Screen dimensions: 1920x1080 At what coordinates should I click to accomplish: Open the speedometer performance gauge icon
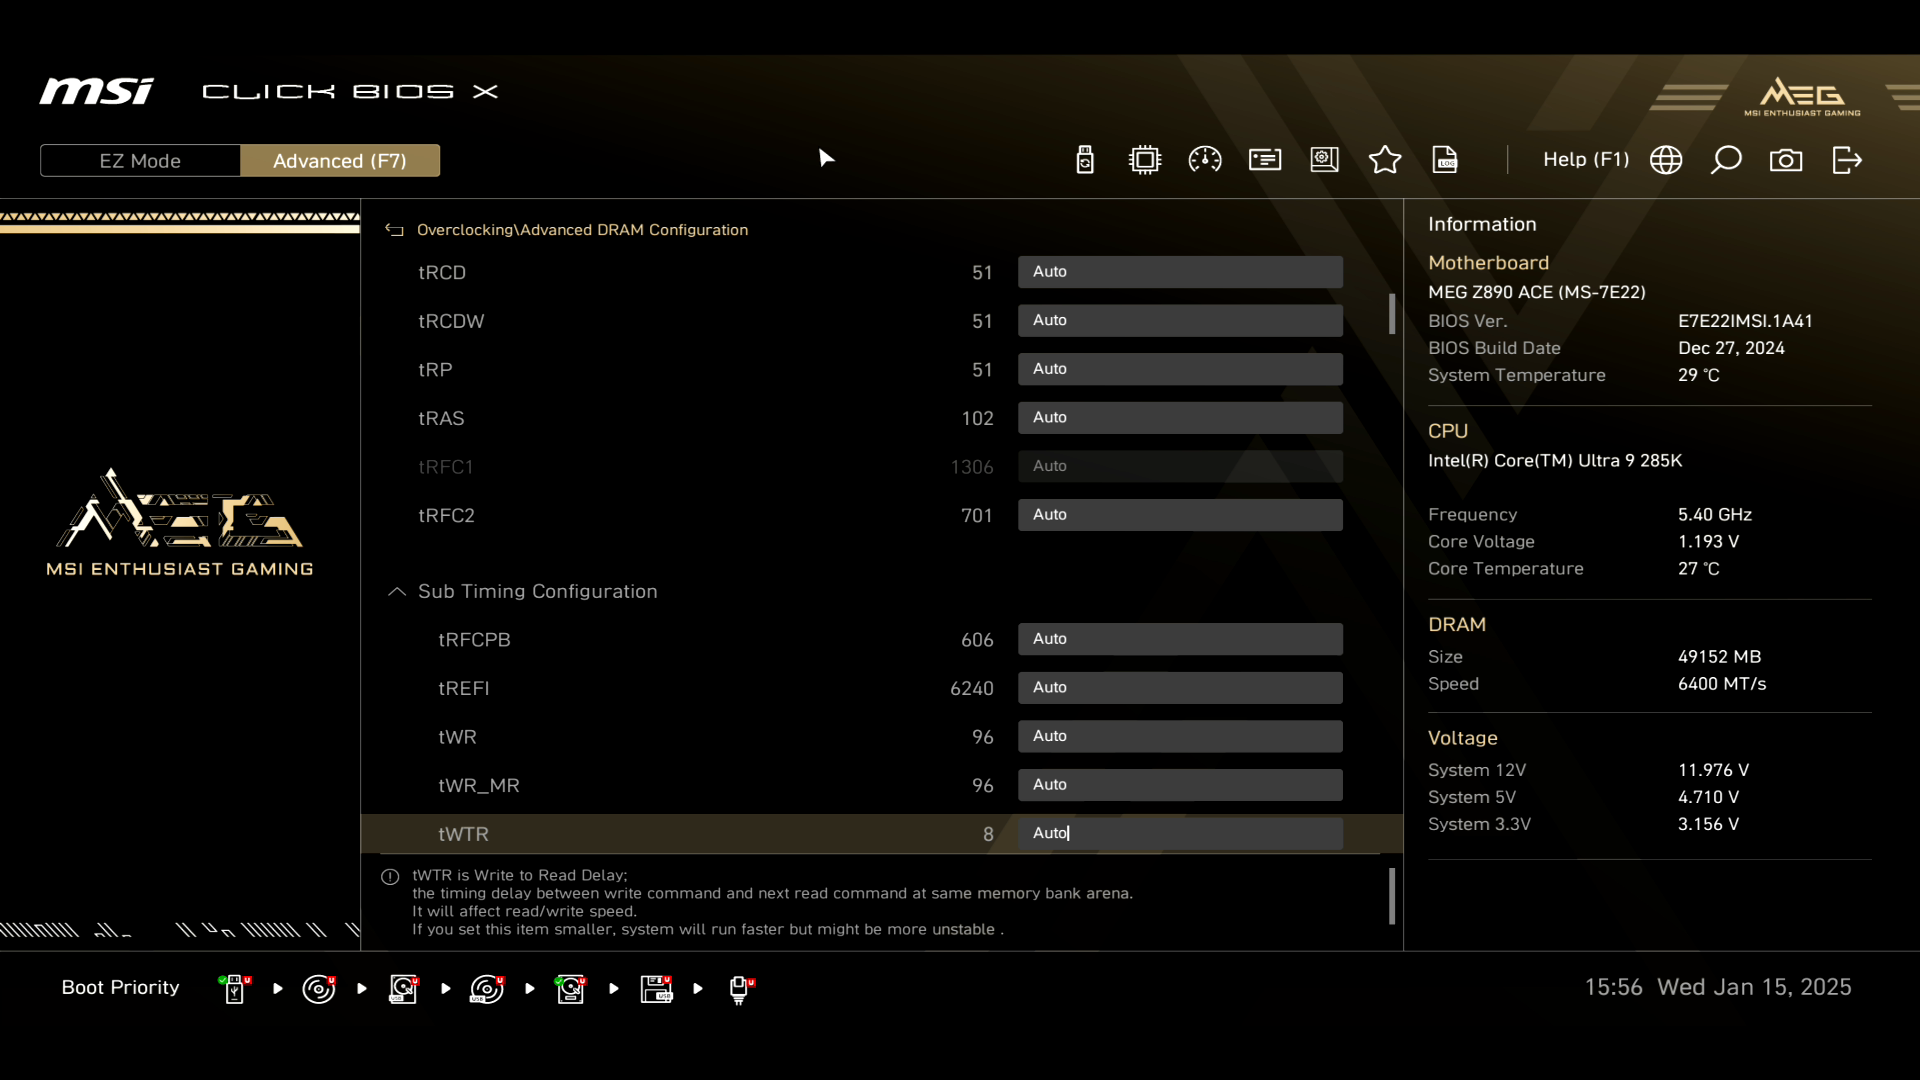1205,160
